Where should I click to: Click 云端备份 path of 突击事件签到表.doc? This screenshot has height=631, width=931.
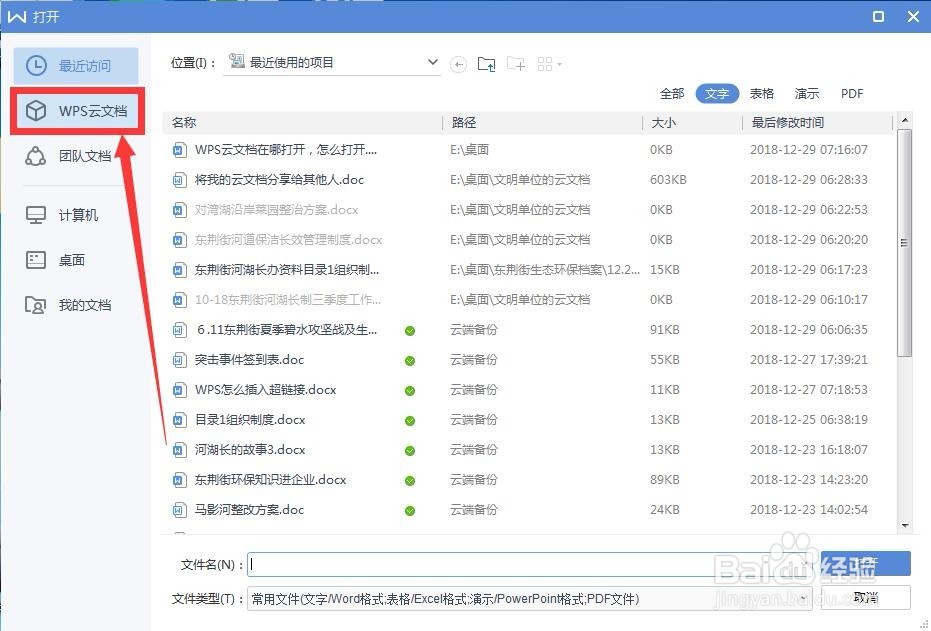click(474, 360)
